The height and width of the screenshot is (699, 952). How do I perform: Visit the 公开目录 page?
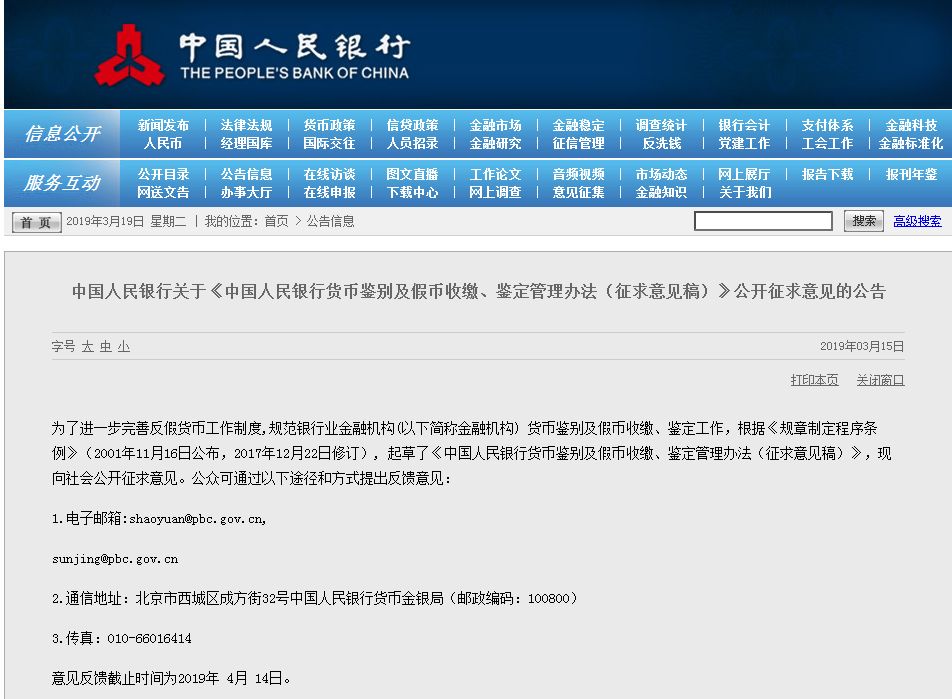click(163, 174)
